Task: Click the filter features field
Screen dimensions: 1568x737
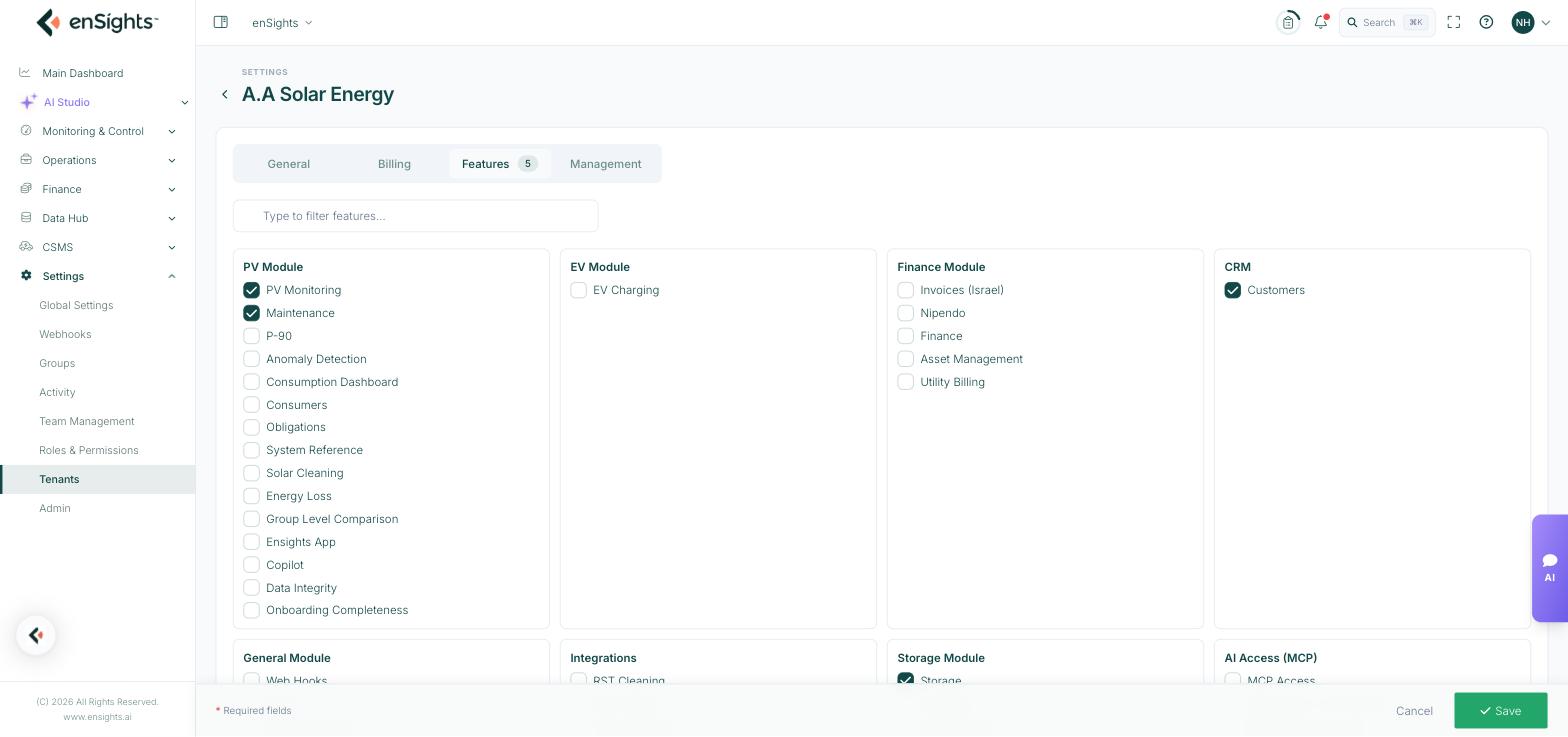Action: 416,216
